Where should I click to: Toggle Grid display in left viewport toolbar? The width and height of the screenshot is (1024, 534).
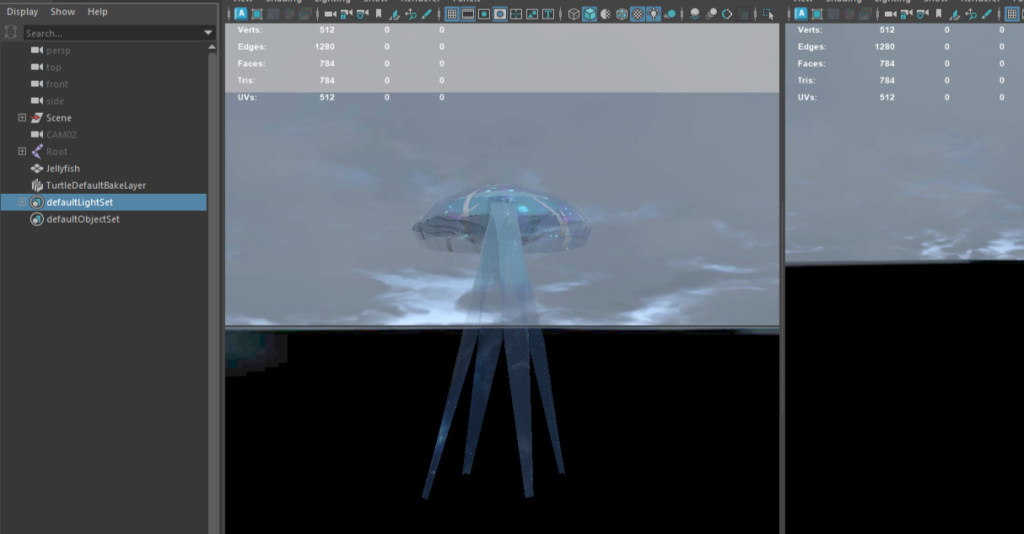tap(452, 14)
